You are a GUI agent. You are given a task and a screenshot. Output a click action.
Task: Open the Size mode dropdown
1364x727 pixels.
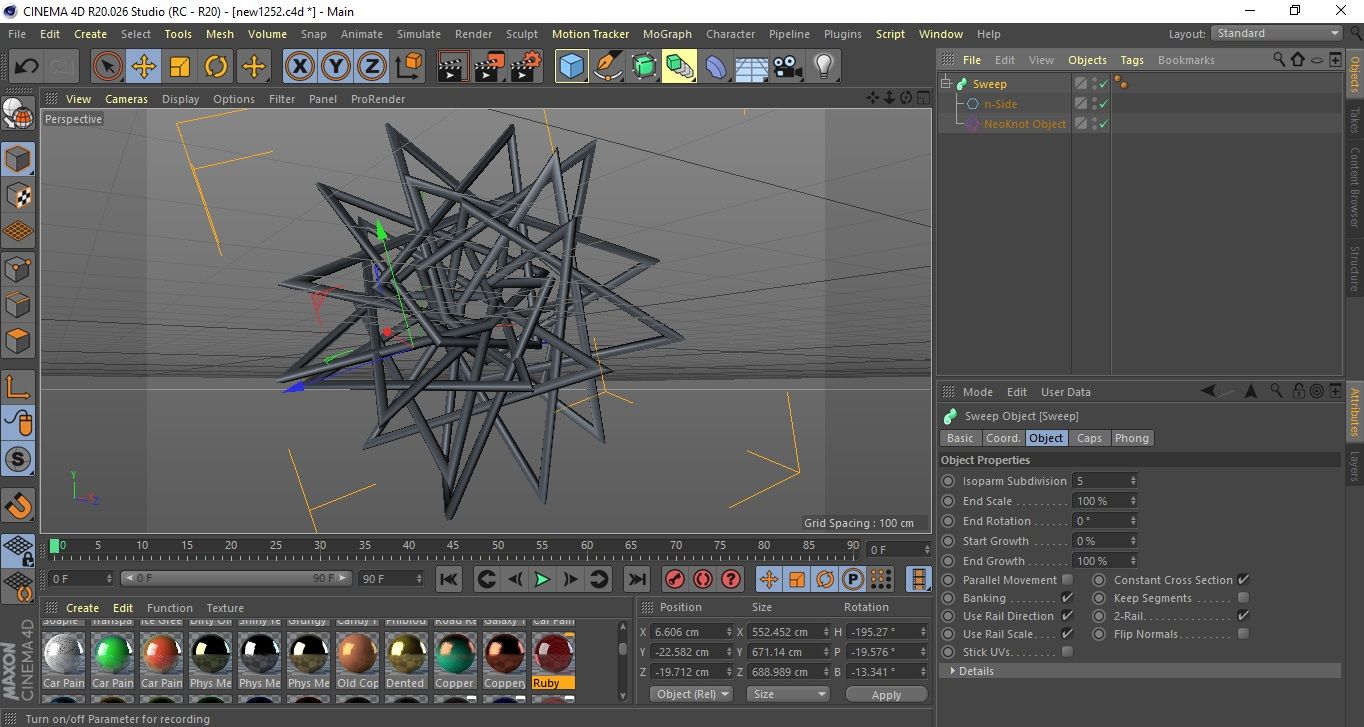pyautogui.click(x=789, y=694)
